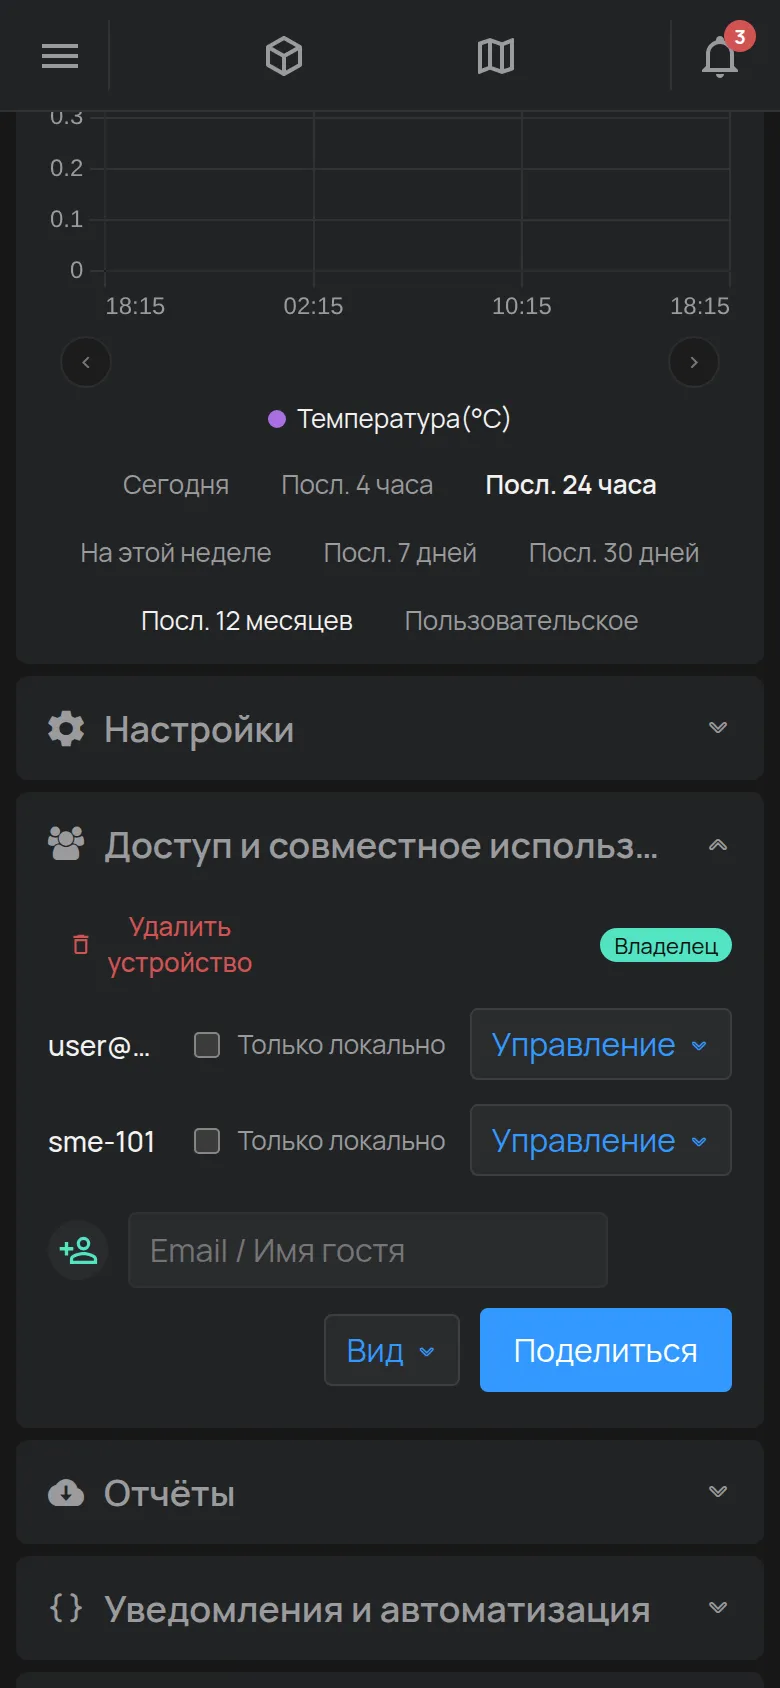Click the 10:15 chart axis label
780x1688 pixels.
coord(522,306)
